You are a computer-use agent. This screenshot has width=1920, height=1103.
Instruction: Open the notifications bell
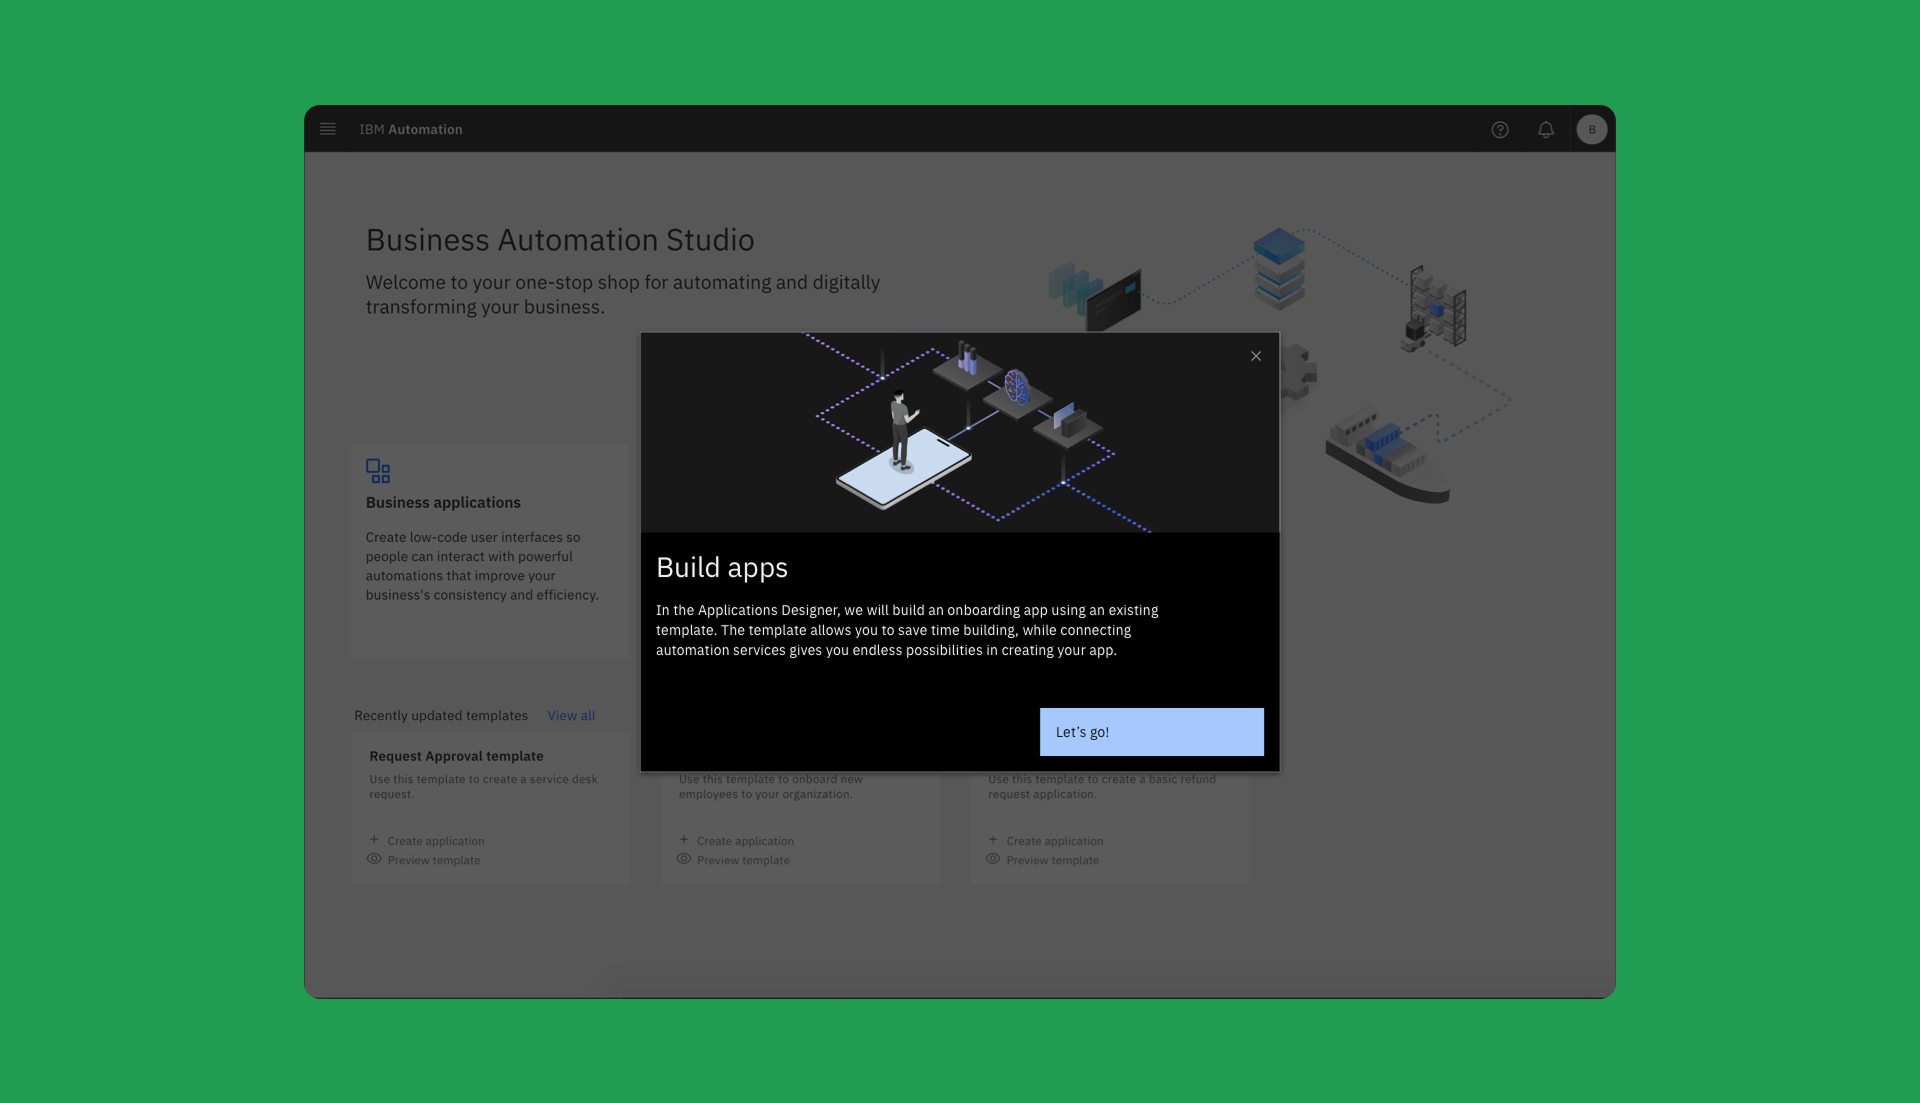(x=1546, y=129)
